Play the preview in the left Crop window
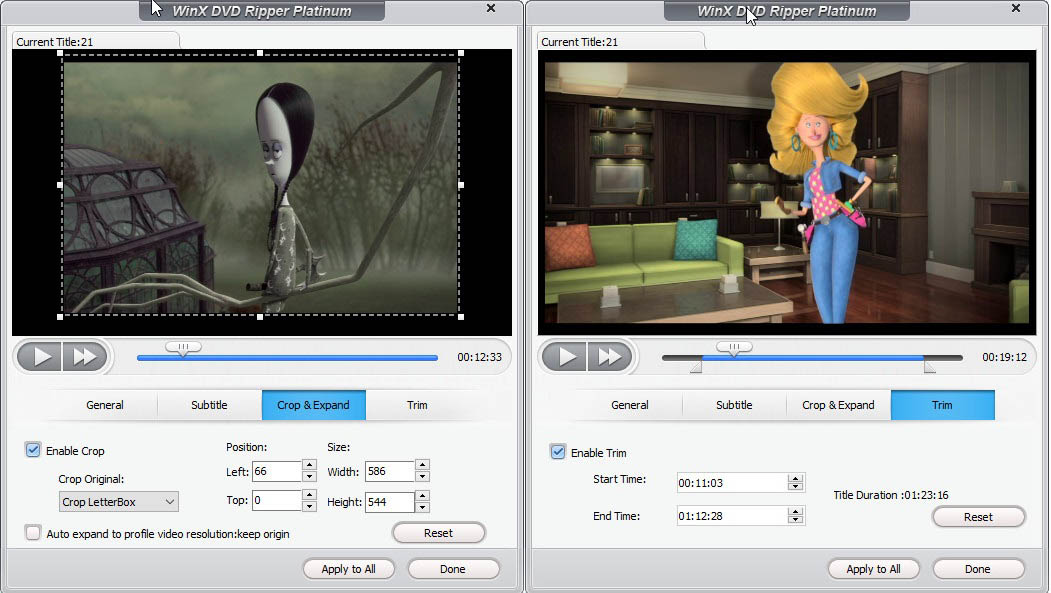This screenshot has width=1051, height=593. (40, 356)
